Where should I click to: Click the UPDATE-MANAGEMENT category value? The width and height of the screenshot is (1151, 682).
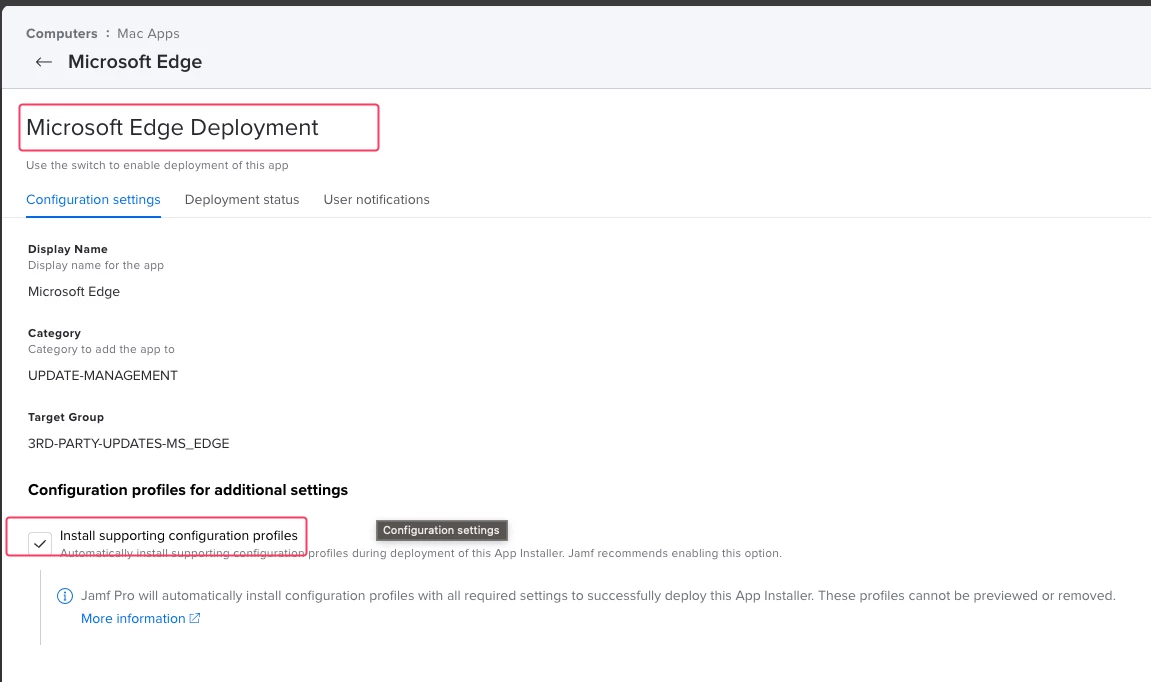[x=103, y=376]
